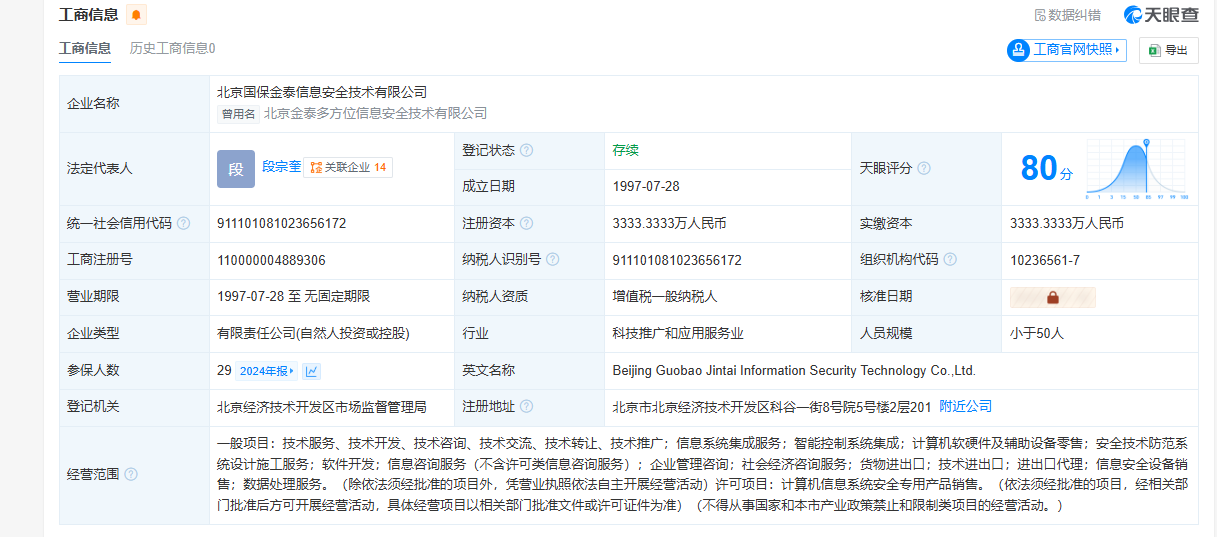Click registration number 110000004889306
1217x537 pixels.
click(271, 260)
